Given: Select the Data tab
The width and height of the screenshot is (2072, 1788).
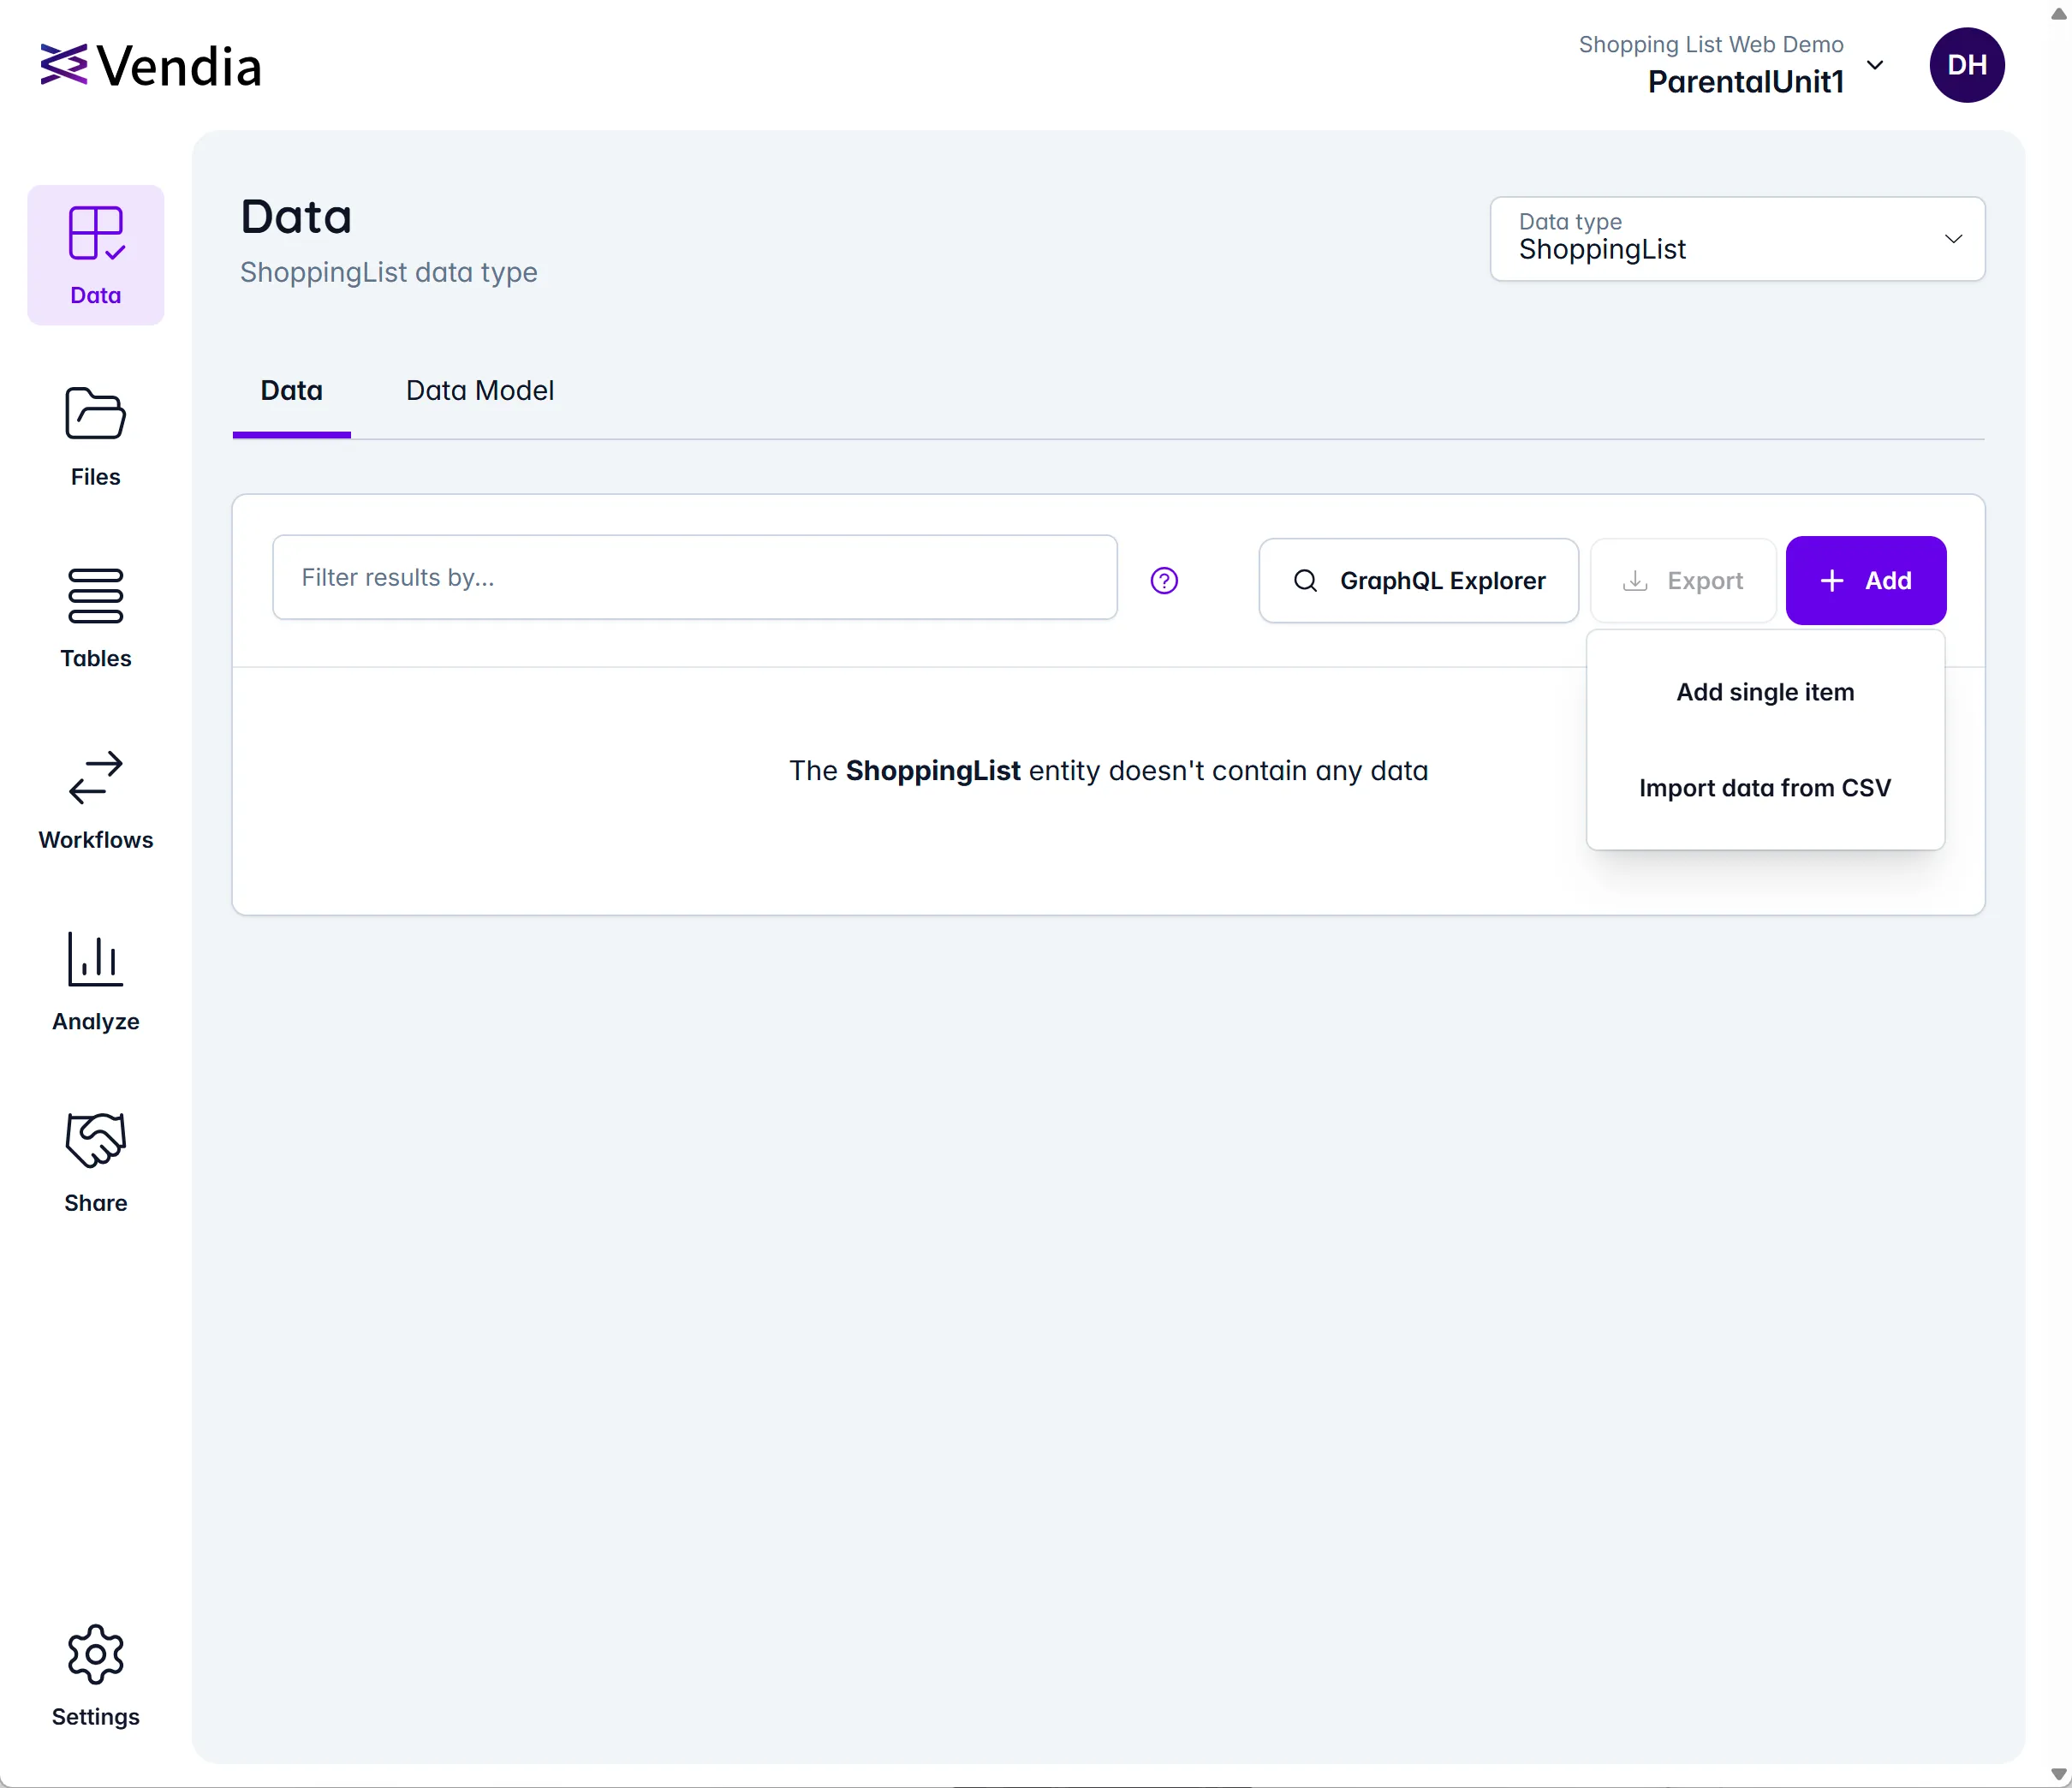Looking at the screenshot, I should click(292, 390).
